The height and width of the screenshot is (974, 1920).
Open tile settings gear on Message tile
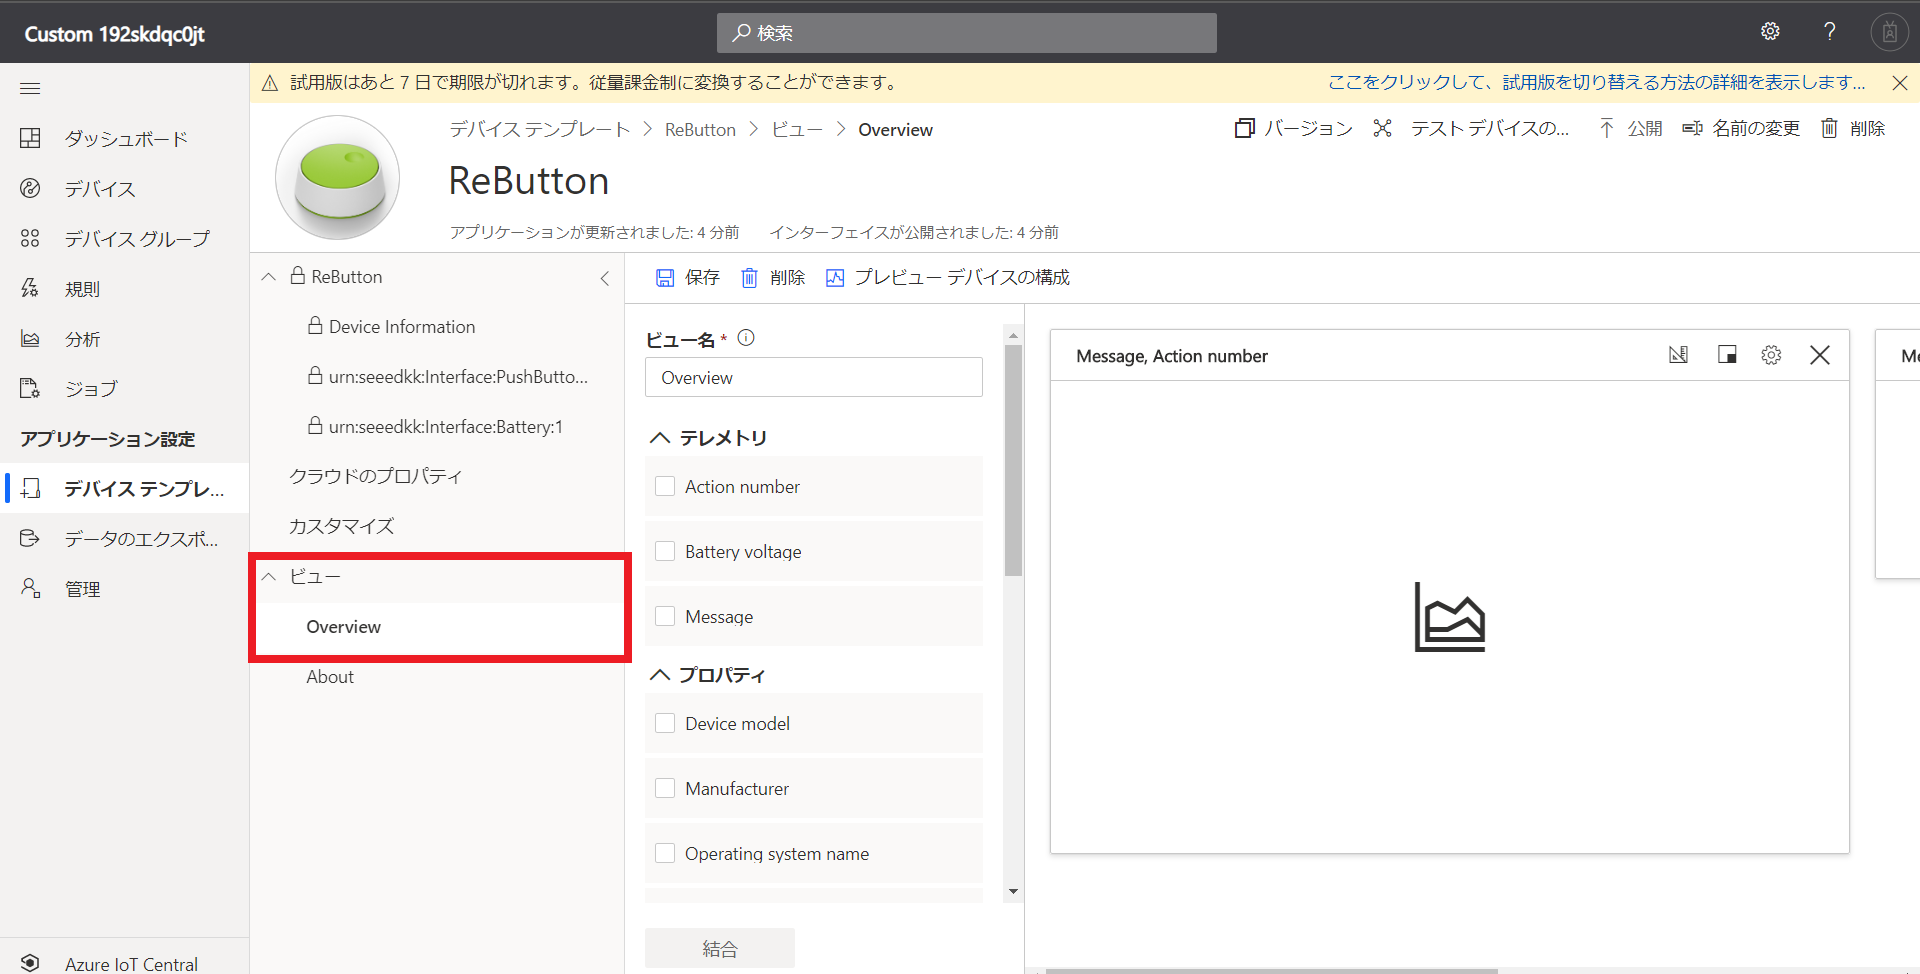[1771, 355]
